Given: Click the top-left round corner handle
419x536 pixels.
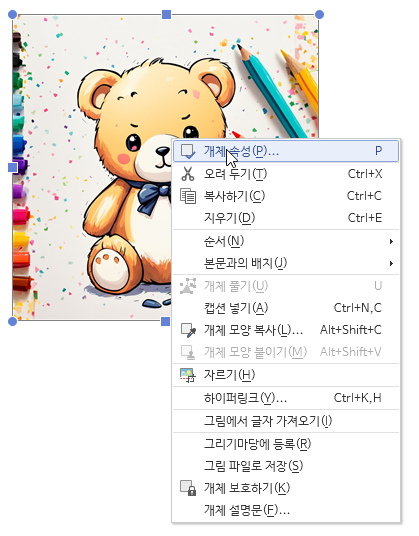Looking at the screenshot, I should pyautogui.click(x=12, y=14).
